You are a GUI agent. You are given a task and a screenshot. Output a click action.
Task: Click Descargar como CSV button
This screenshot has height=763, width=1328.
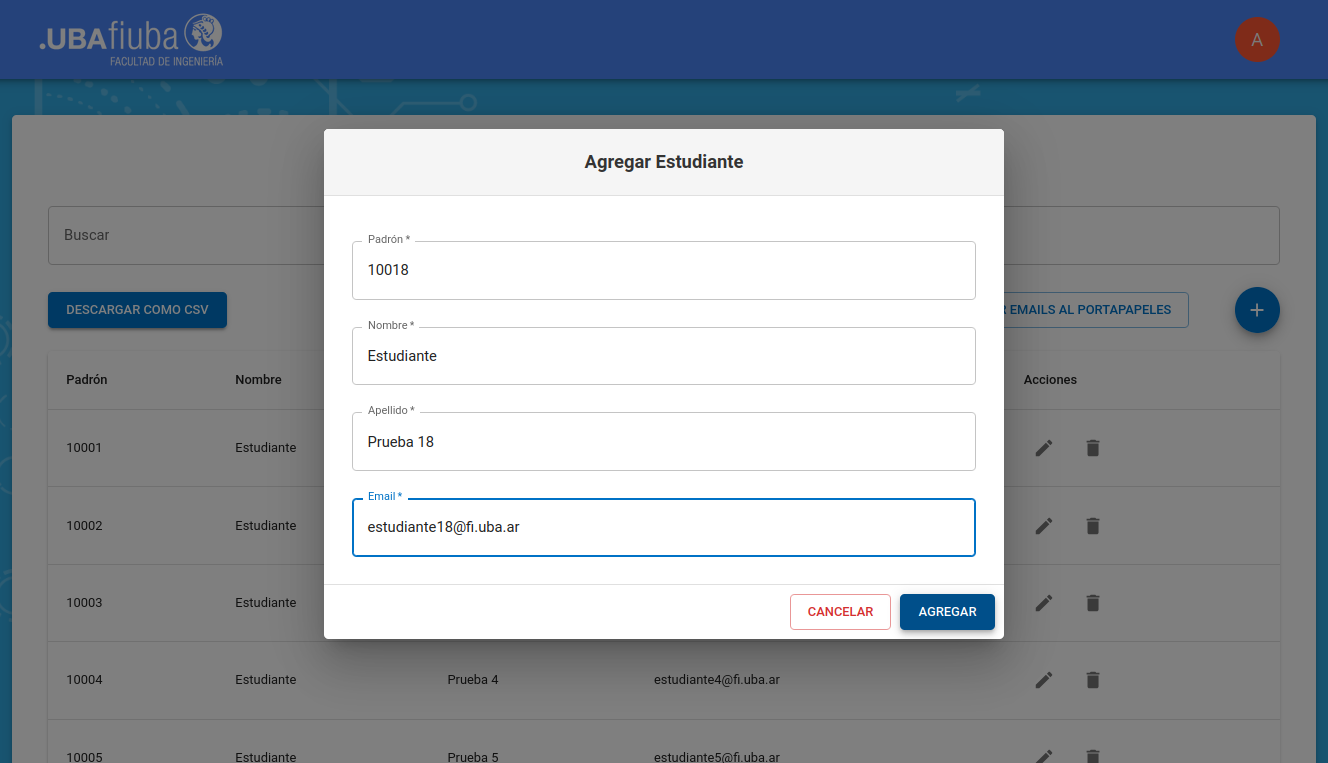pos(137,310)
